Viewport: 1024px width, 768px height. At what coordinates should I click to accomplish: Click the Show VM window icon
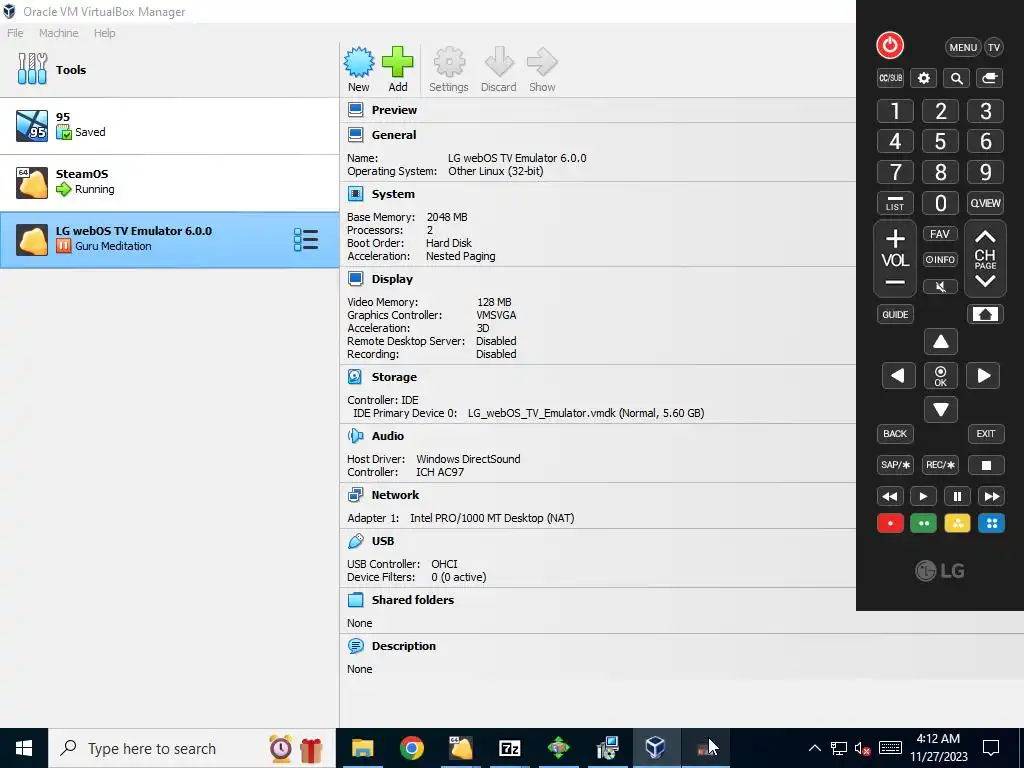pos(542,69)
